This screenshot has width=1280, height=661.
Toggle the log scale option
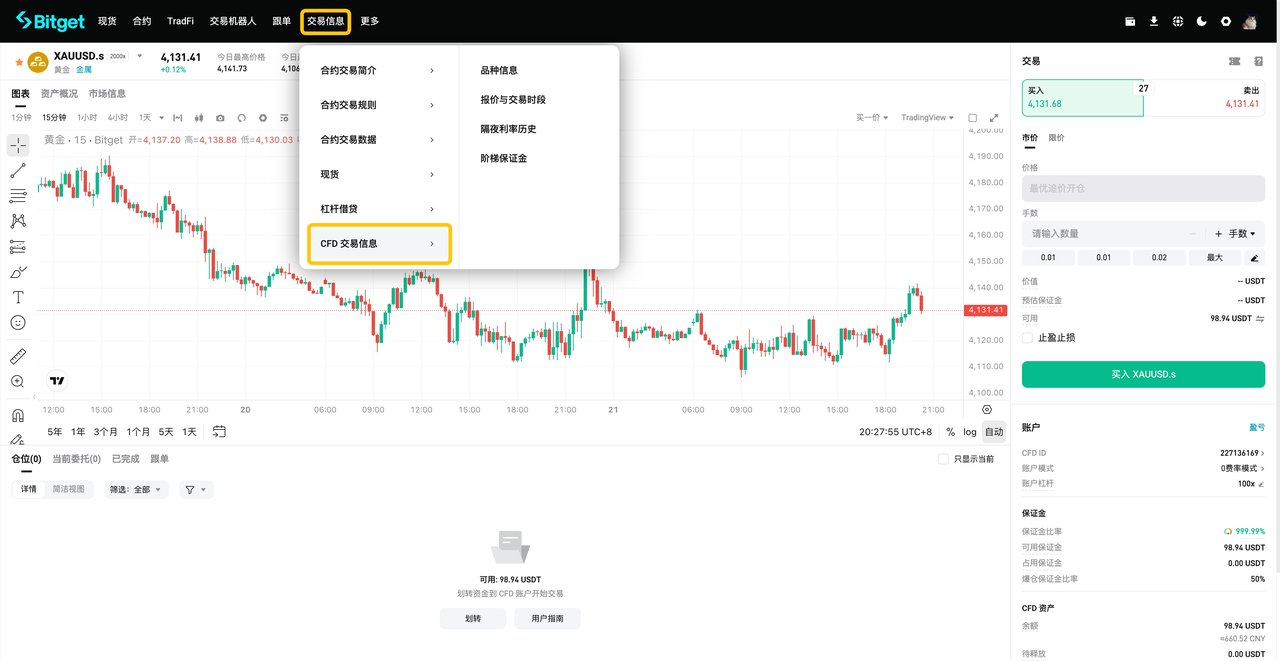[x=970, y=432]
